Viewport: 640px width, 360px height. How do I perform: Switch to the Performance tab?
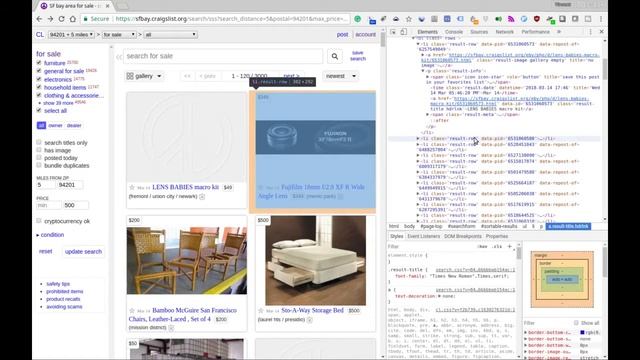click(536, 32)
